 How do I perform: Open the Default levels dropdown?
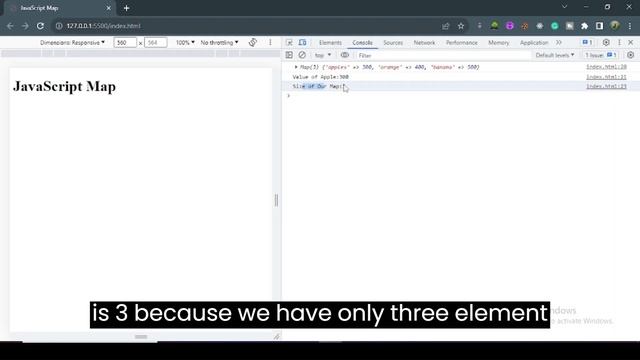(554, 55)
